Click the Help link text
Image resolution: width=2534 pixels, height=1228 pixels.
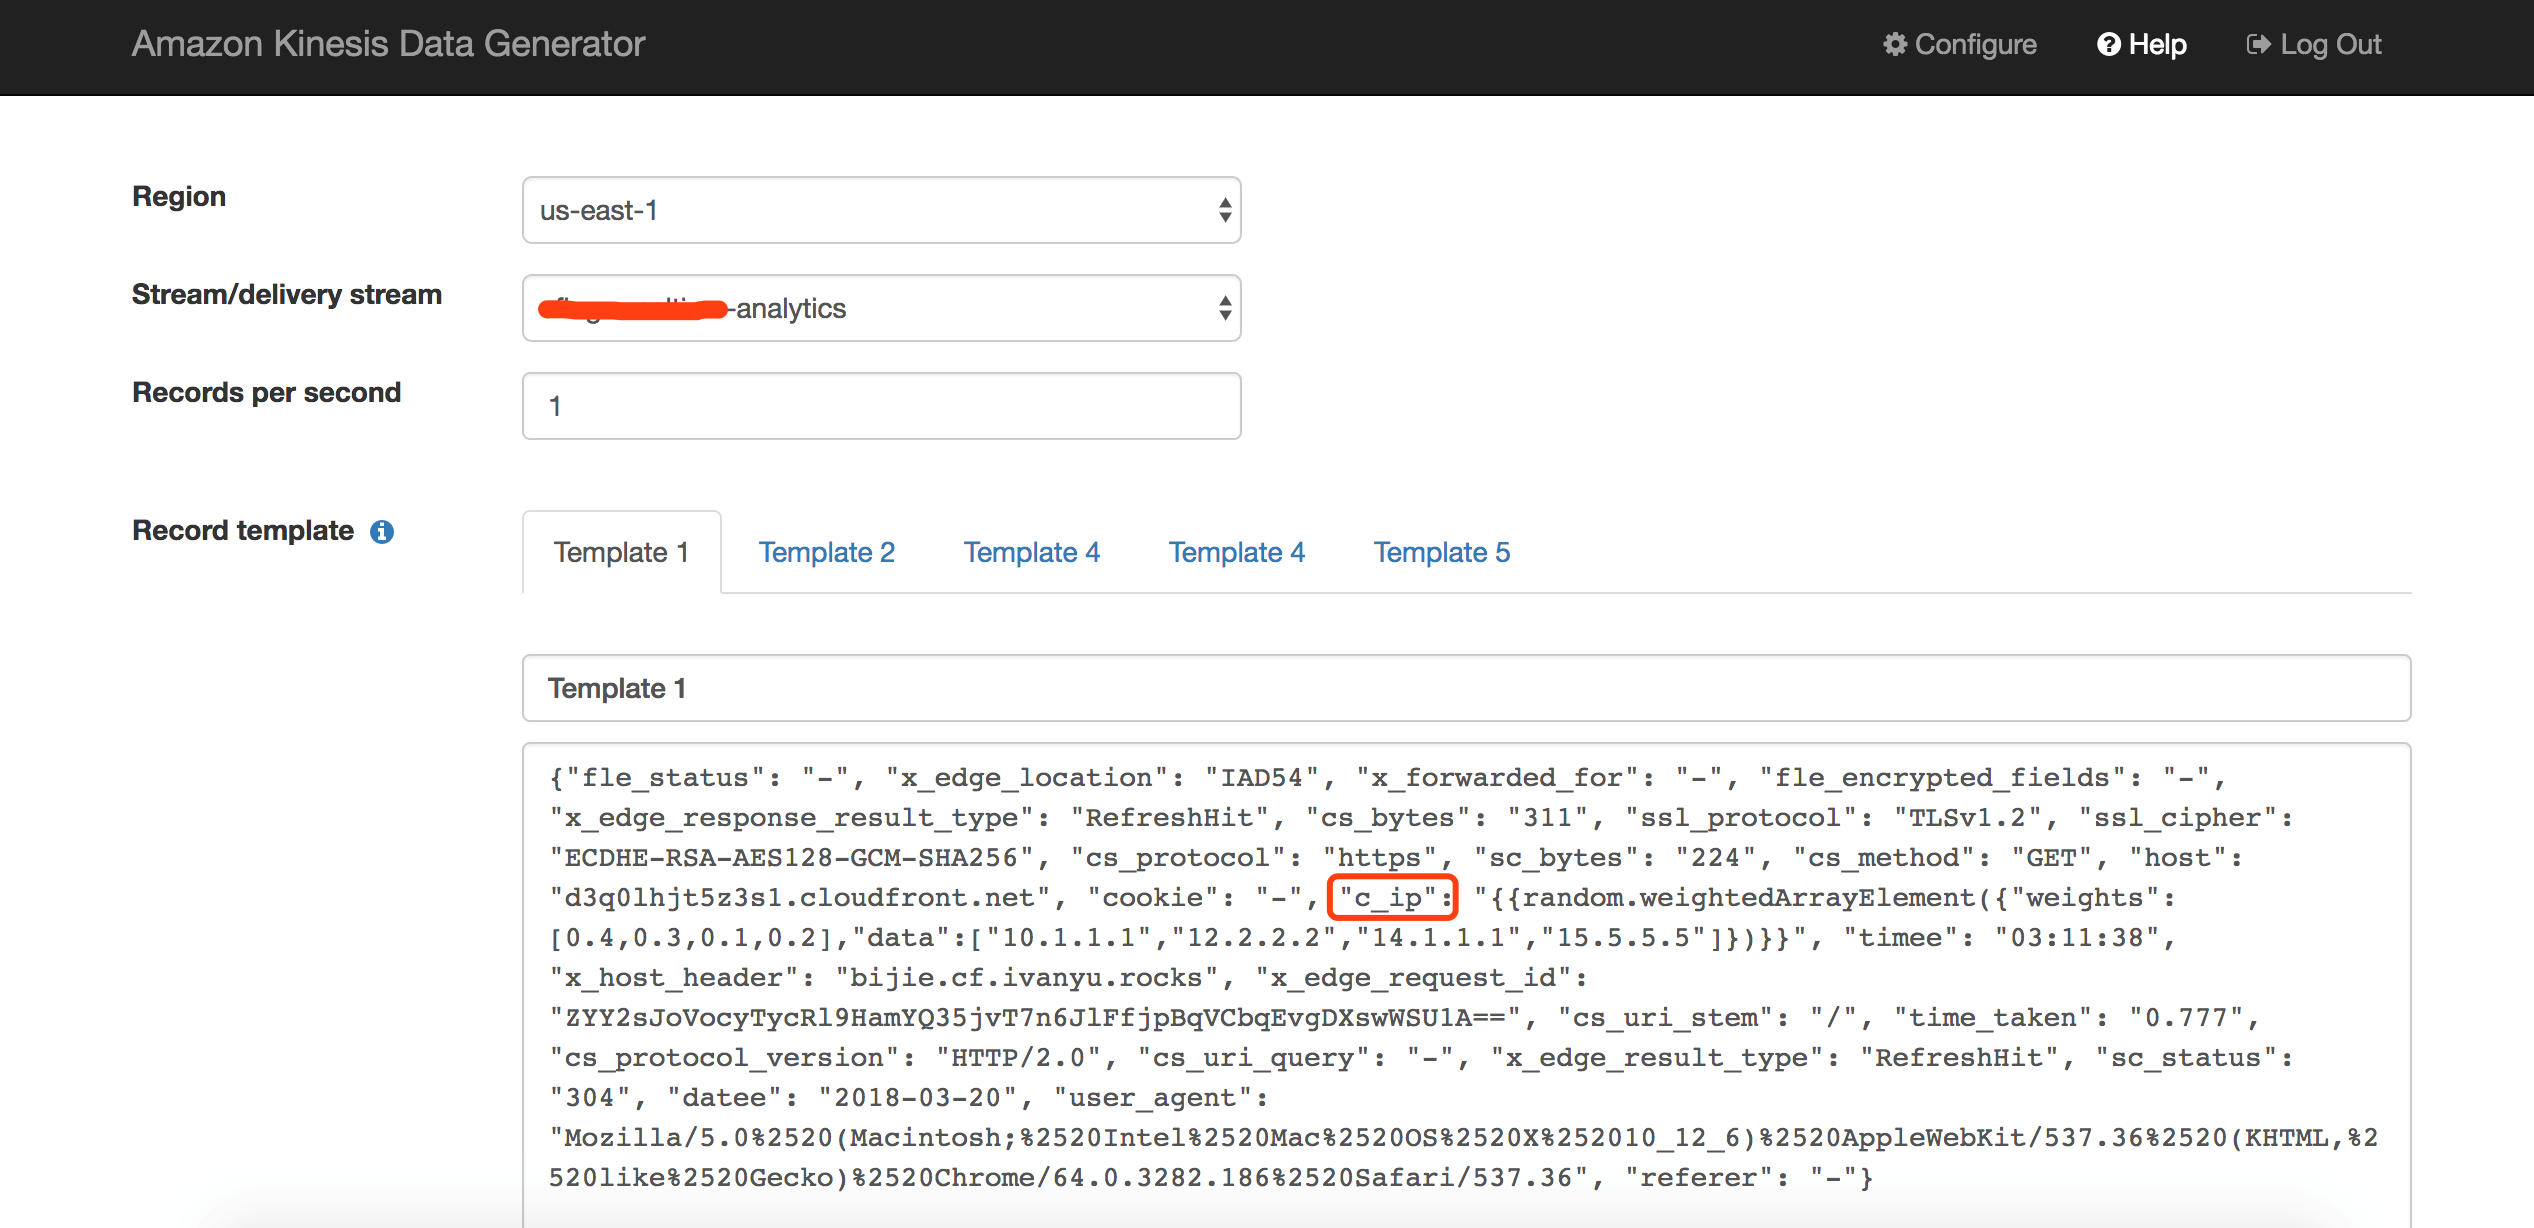point(2157,44)
